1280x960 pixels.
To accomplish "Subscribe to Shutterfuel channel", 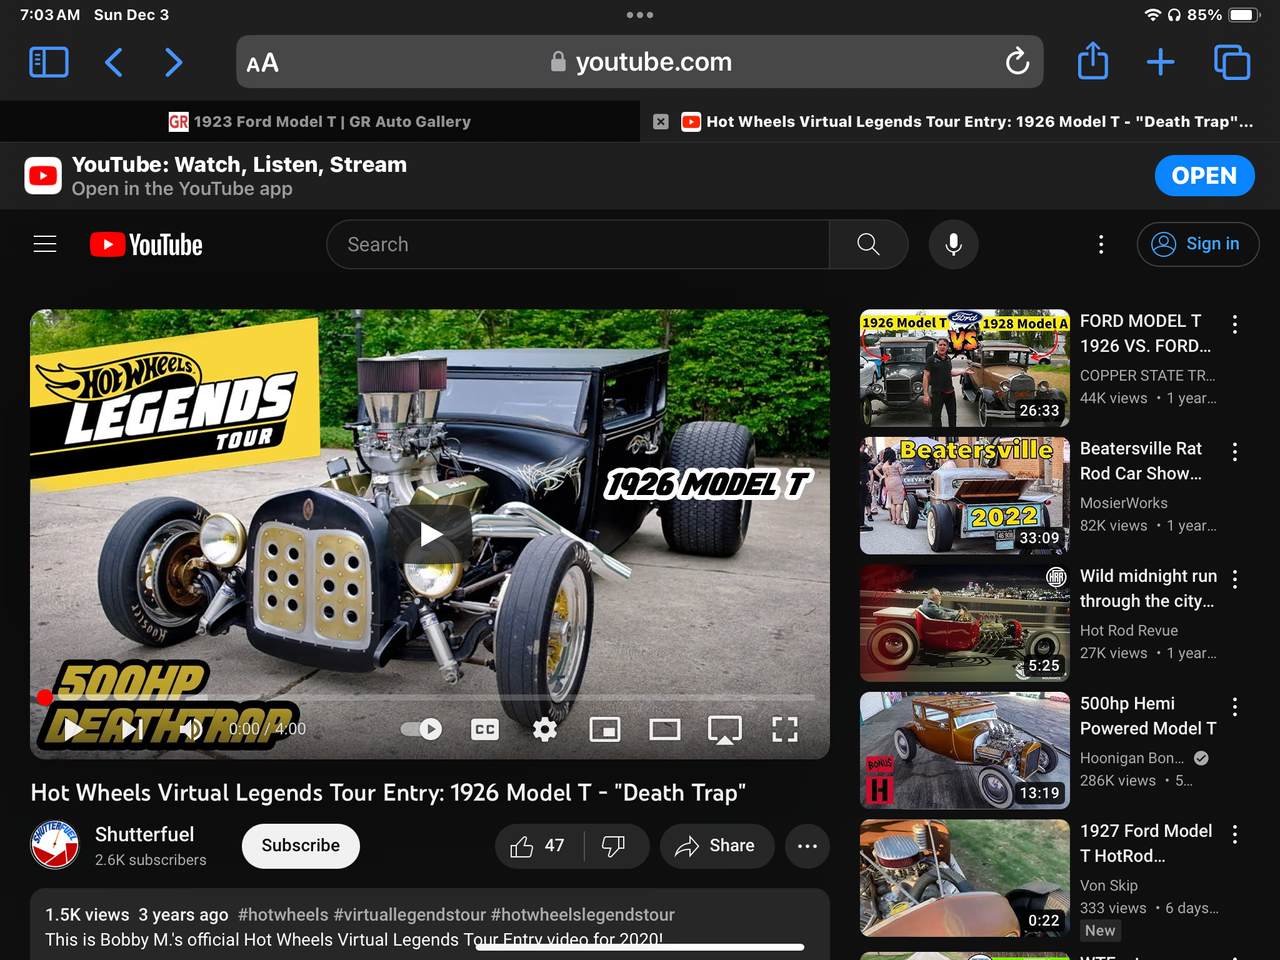I will pos(300,846).
